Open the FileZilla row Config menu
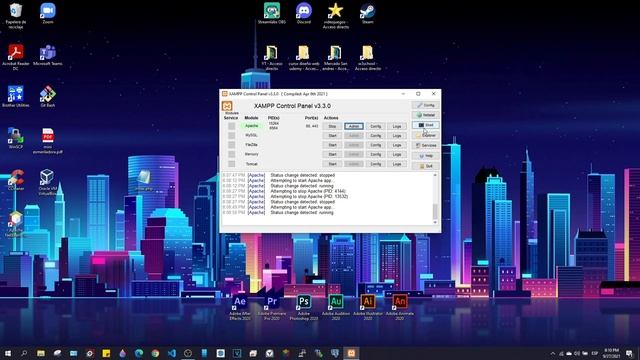Viewport: 640px width, 360px height. [x=376, y=145]
